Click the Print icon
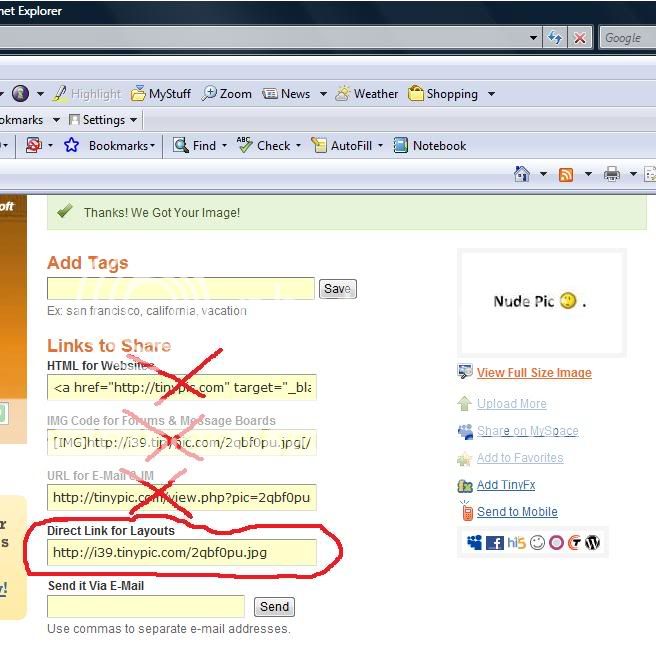 (x=612, y=174)
